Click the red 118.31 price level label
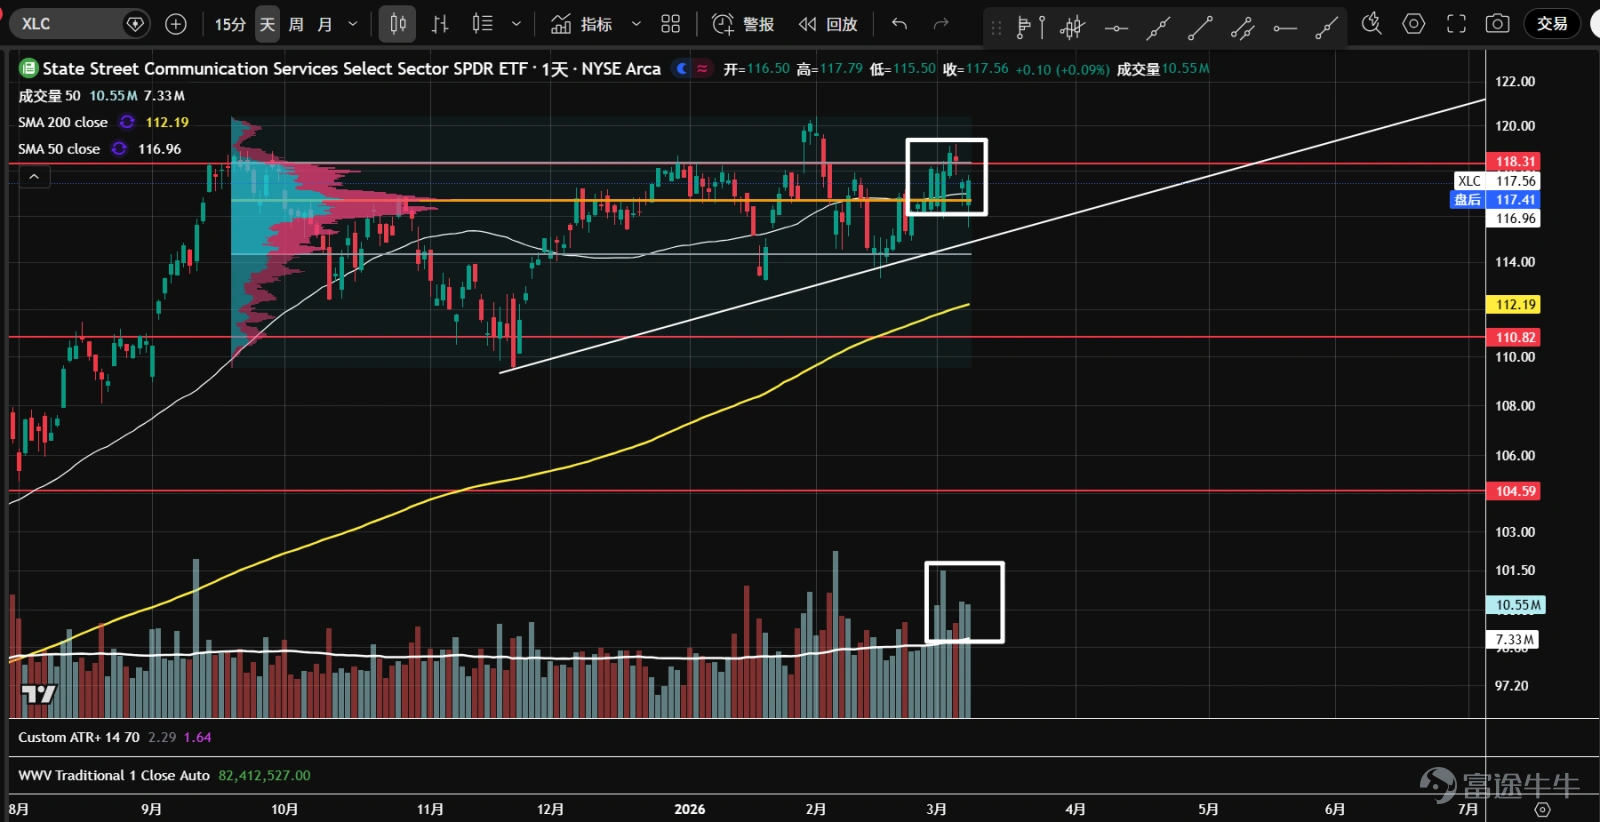Screen dimensions: 1600x822 coord(1515,161)
